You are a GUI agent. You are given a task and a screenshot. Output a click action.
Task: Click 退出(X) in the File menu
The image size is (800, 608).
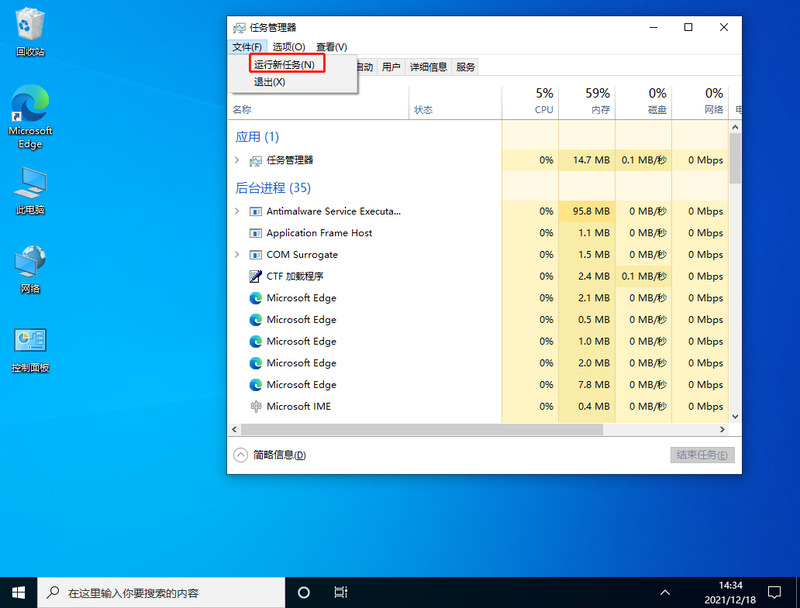click(x=272, y=81)
